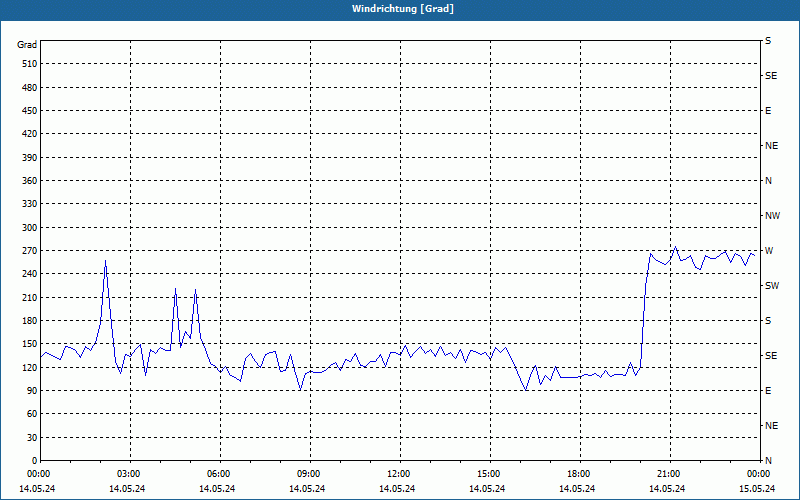Select the 120 degree axis label
This screenshot has width=800, height=500.
[30, 367]
